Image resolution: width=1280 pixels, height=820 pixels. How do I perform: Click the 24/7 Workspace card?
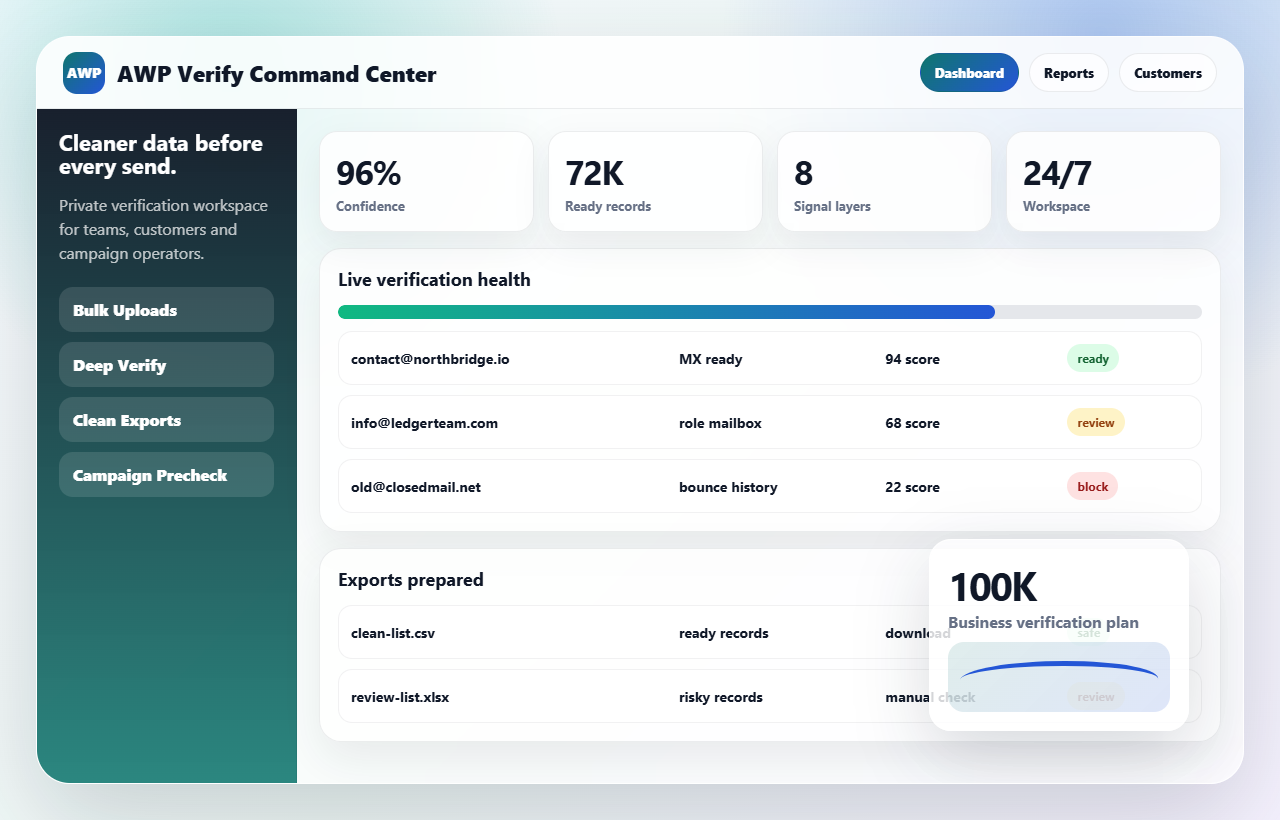point(1113,182)
